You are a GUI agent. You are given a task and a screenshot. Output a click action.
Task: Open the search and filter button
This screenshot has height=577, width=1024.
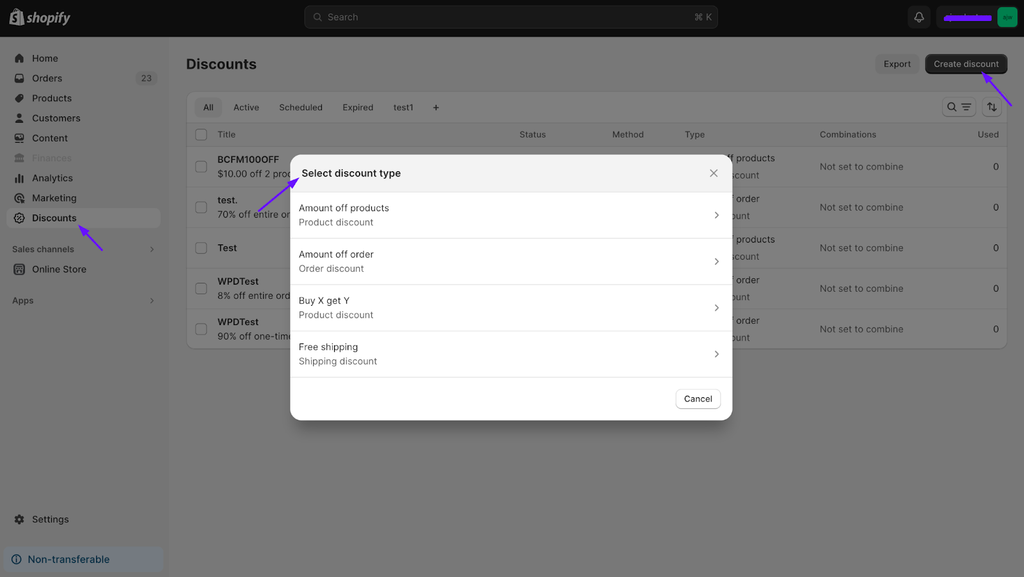959,107
